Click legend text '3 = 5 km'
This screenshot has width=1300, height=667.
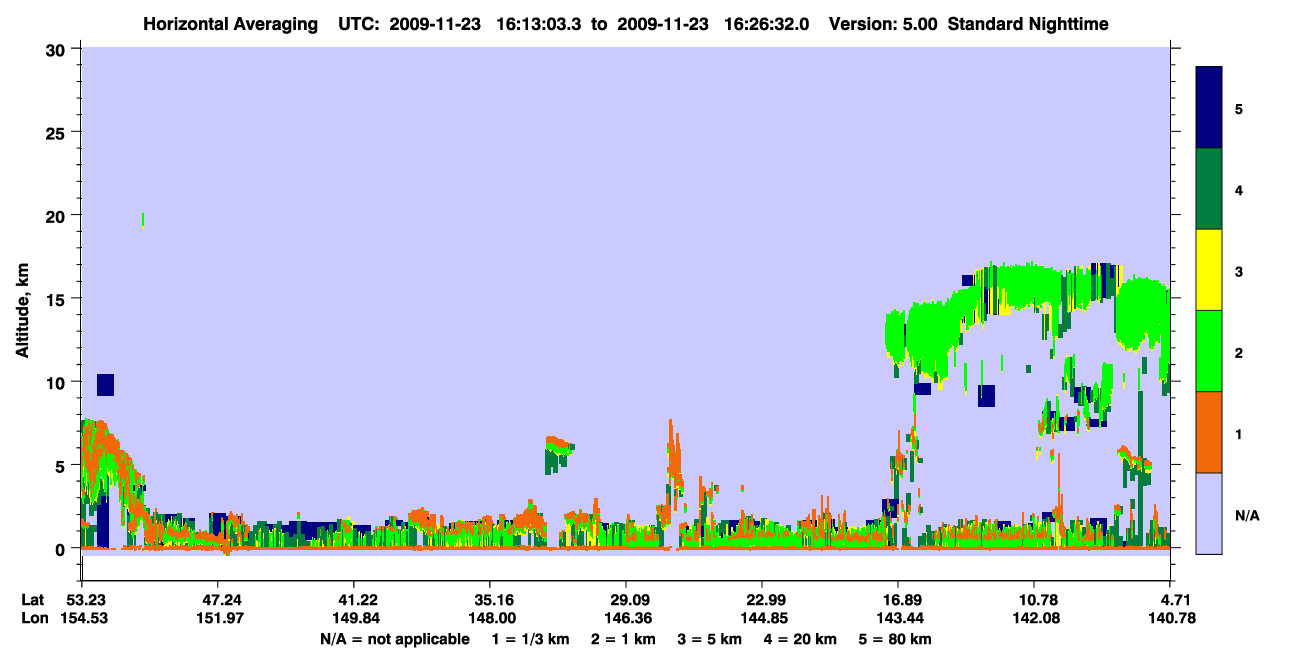click(711, 639)
